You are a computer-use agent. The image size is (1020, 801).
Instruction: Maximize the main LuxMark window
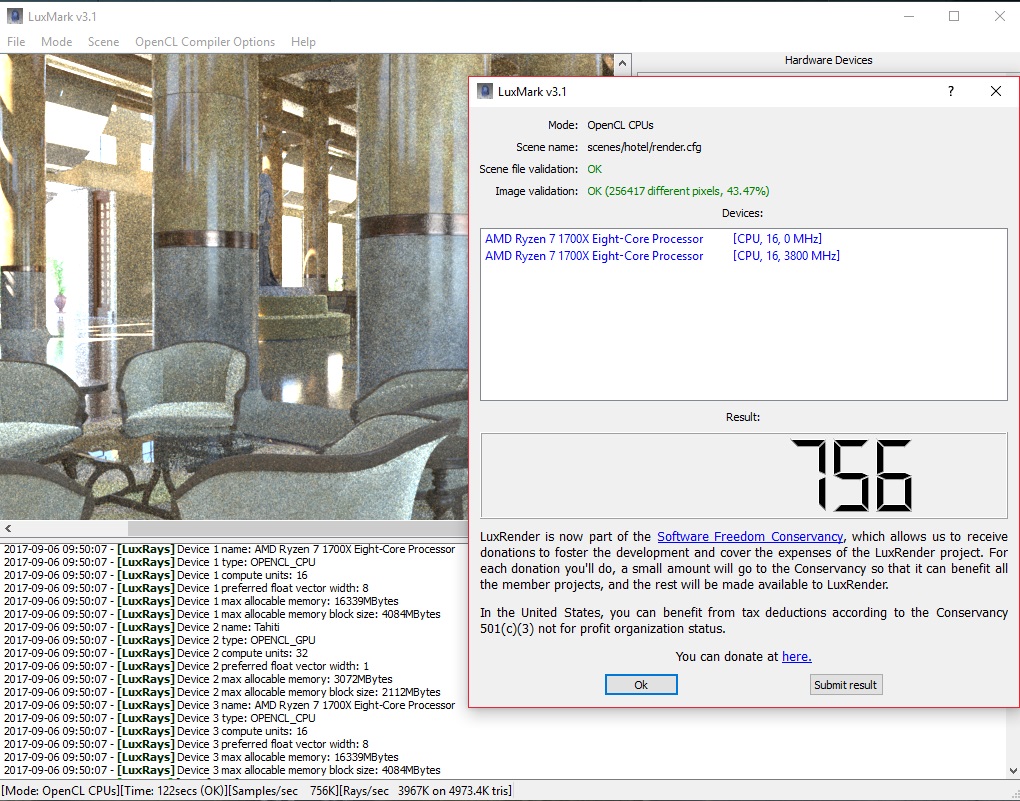point(954,16)
